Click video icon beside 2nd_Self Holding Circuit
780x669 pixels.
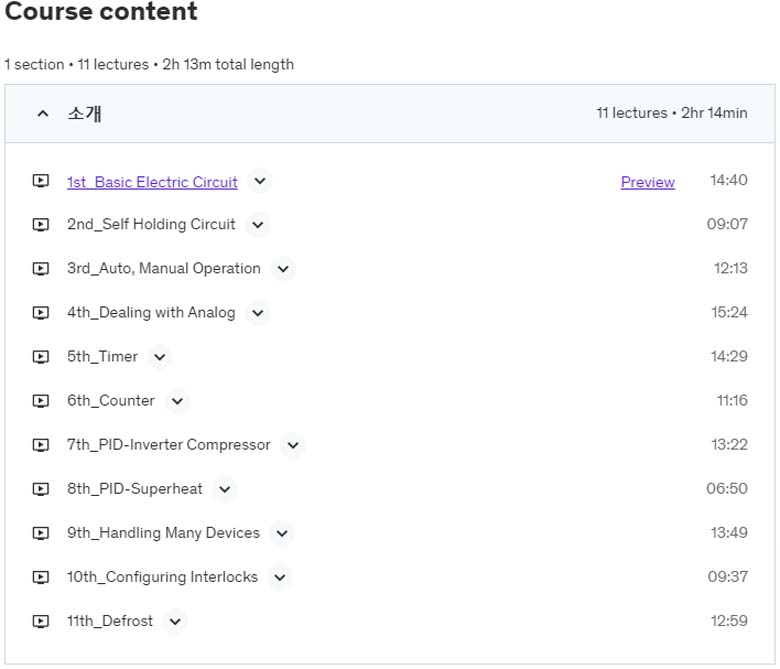(40, 225)
